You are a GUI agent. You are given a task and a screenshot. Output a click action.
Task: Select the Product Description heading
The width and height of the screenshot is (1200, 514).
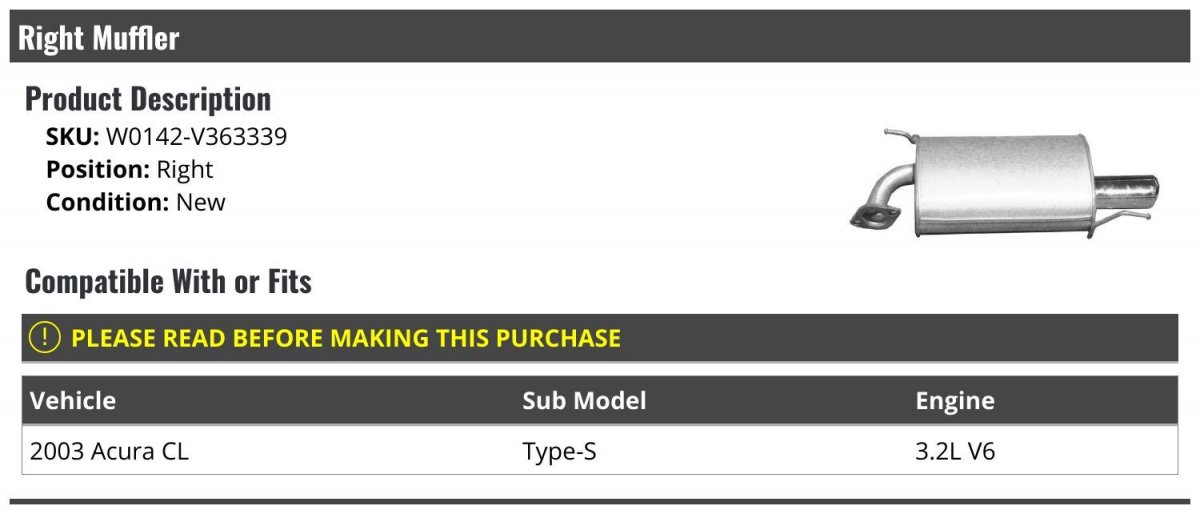tap(148, 99)
